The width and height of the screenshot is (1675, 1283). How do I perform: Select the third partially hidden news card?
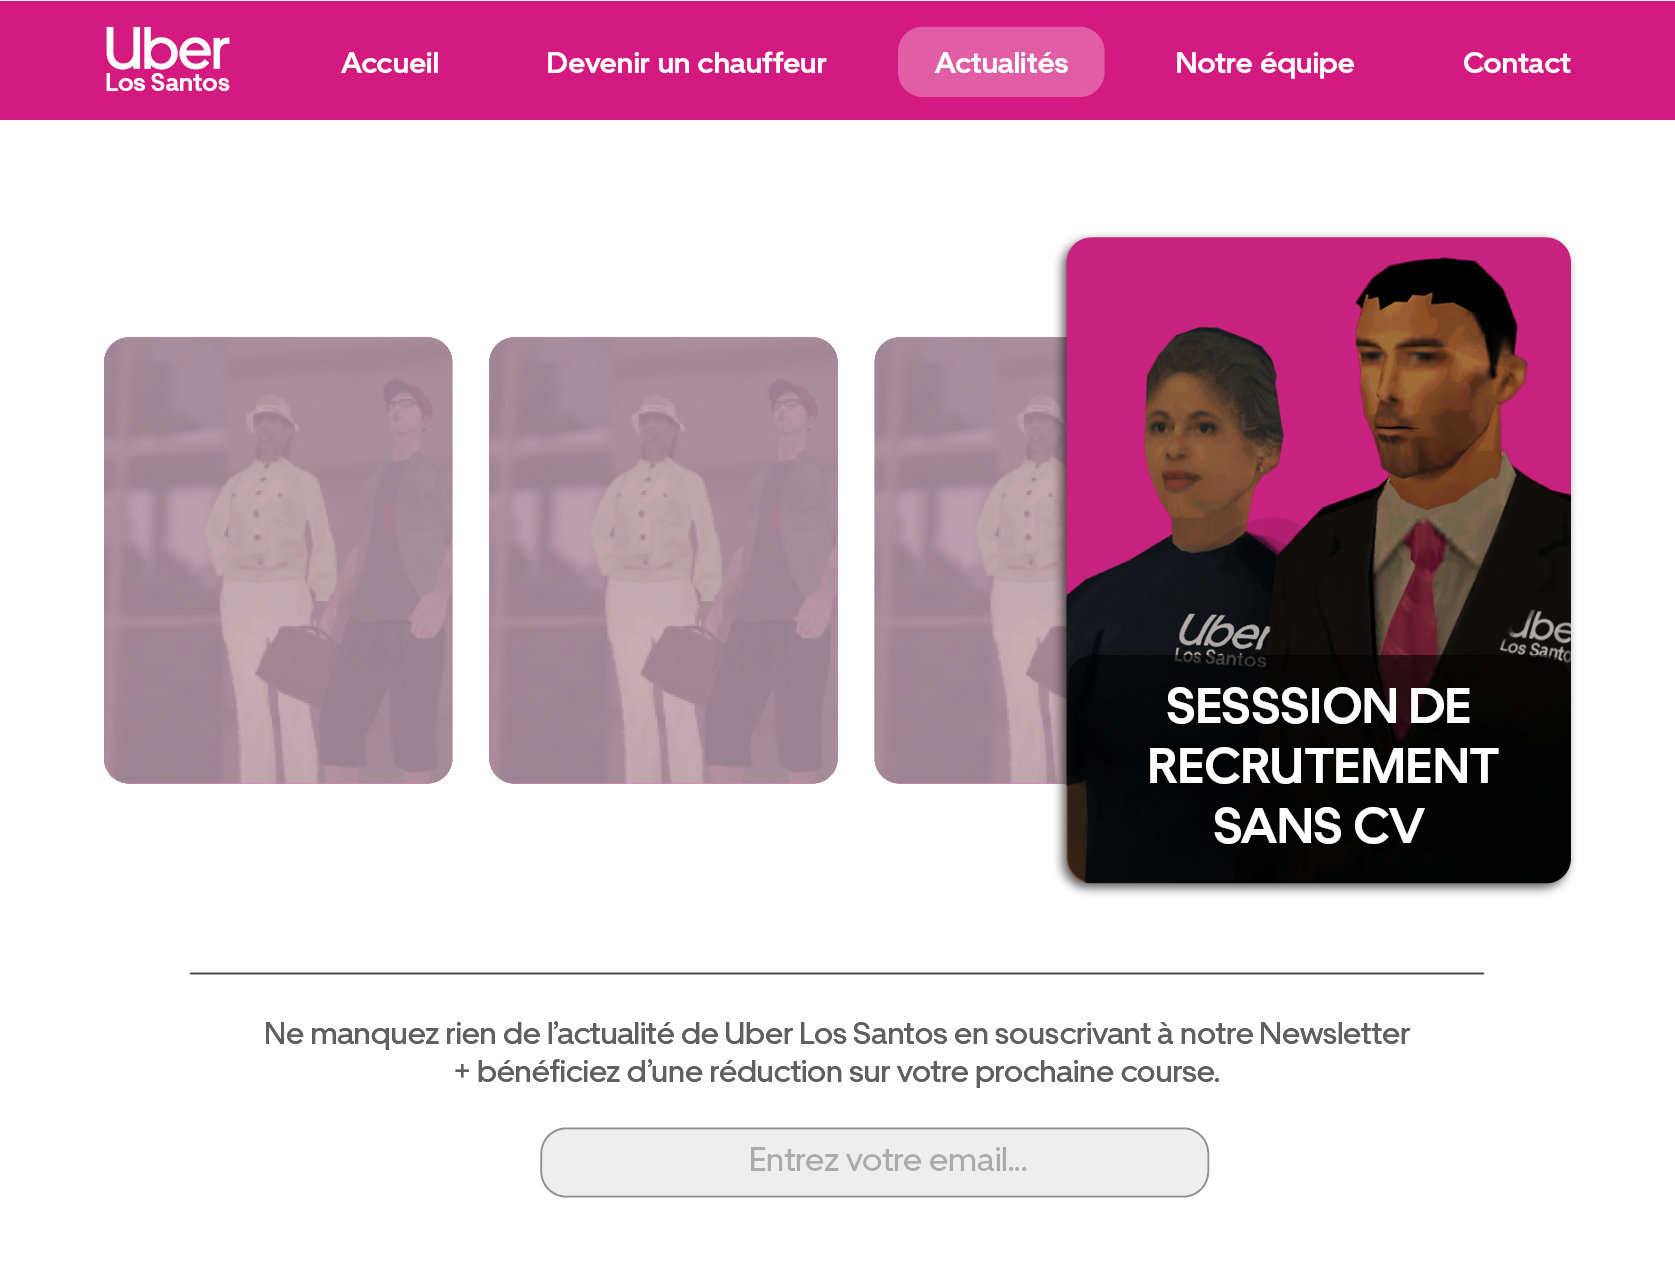(970, 560)
